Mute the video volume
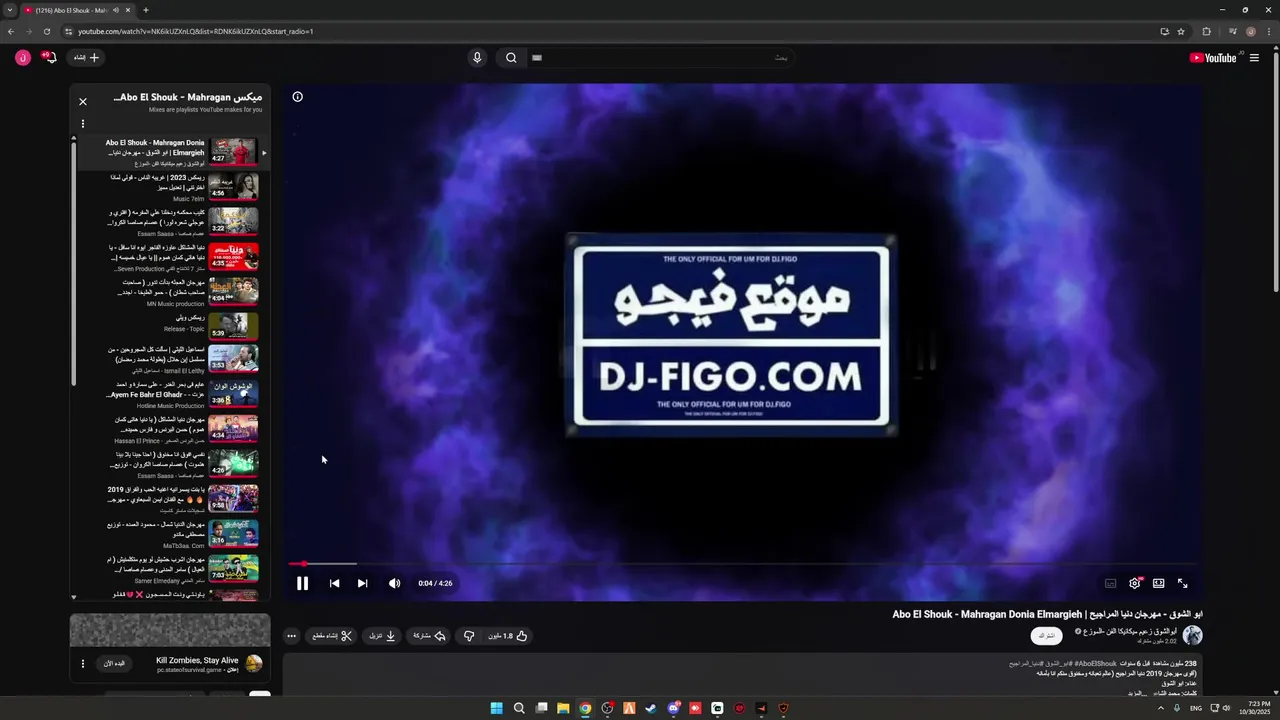The image size is (1280, 720). coord(394,583)
